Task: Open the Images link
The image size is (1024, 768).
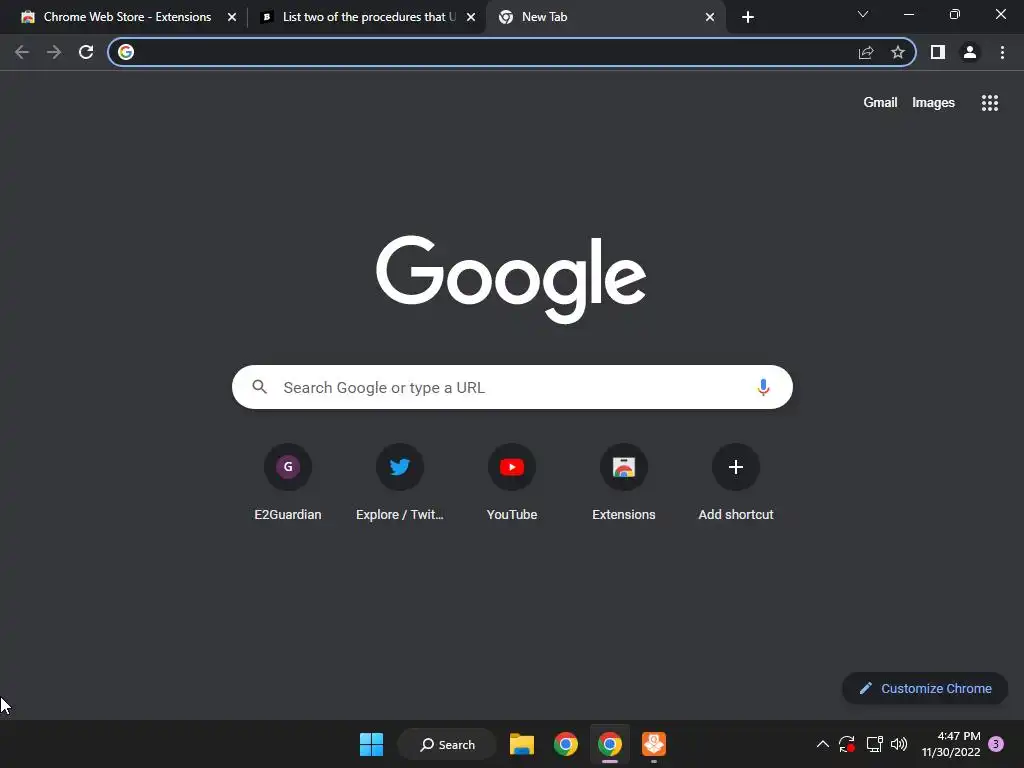Action: (x=933, y=103)
